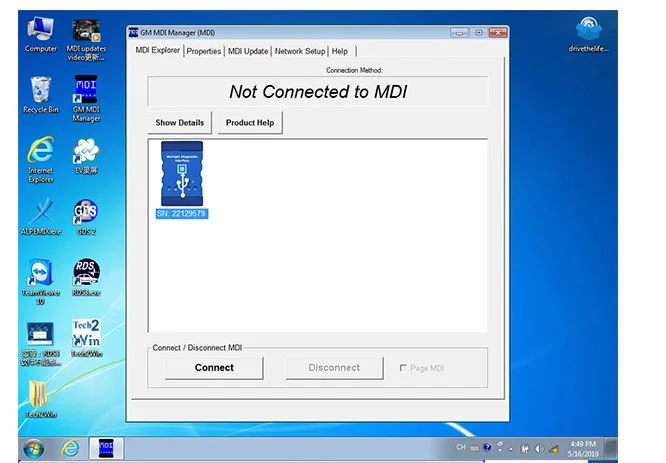Open the RDS3 screen image desktop icon

tap(41, 344)
